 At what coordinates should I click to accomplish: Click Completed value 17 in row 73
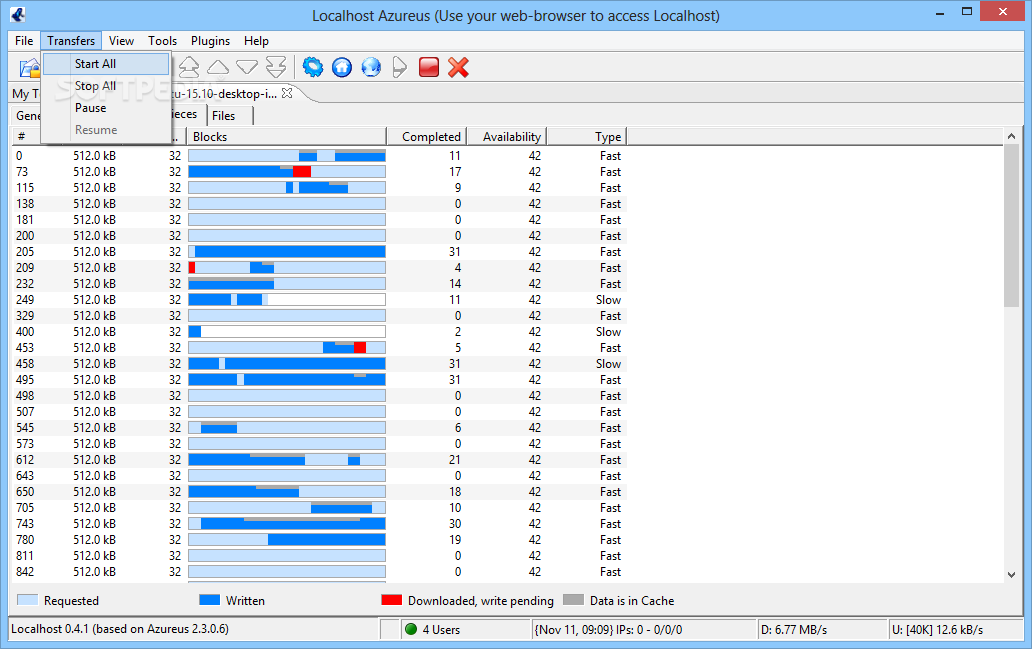pos(455,172)
